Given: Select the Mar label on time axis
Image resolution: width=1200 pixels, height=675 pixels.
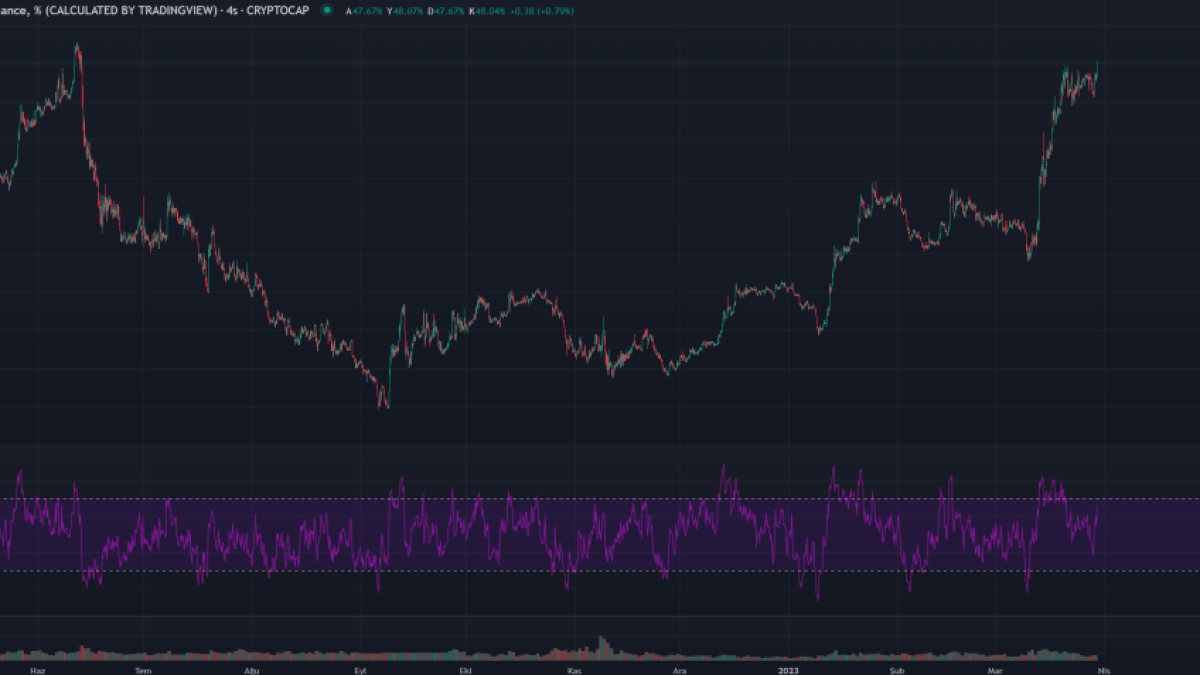Looking at the screenshot, I should tap(995, 670).
